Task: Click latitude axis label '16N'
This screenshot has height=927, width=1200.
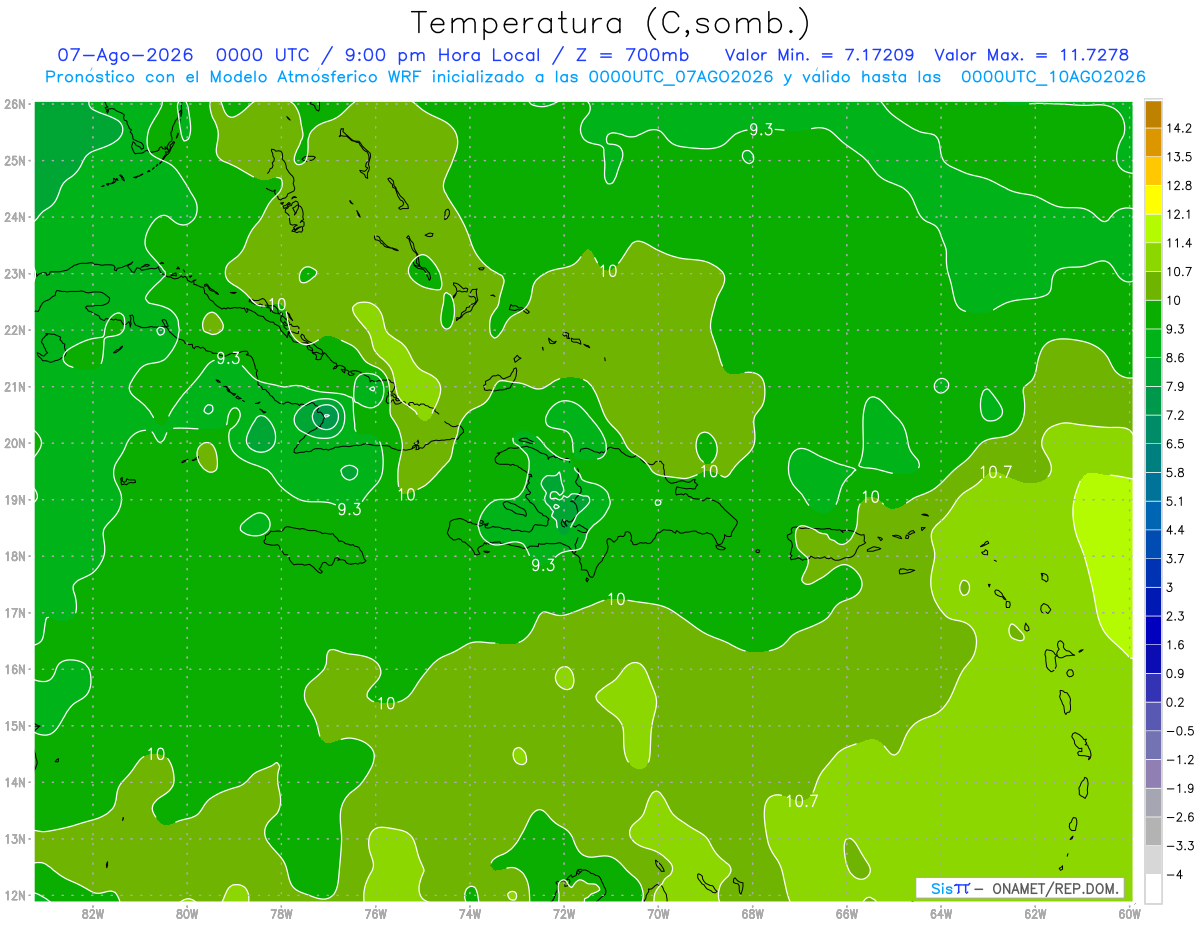Action: click(15, 669)
